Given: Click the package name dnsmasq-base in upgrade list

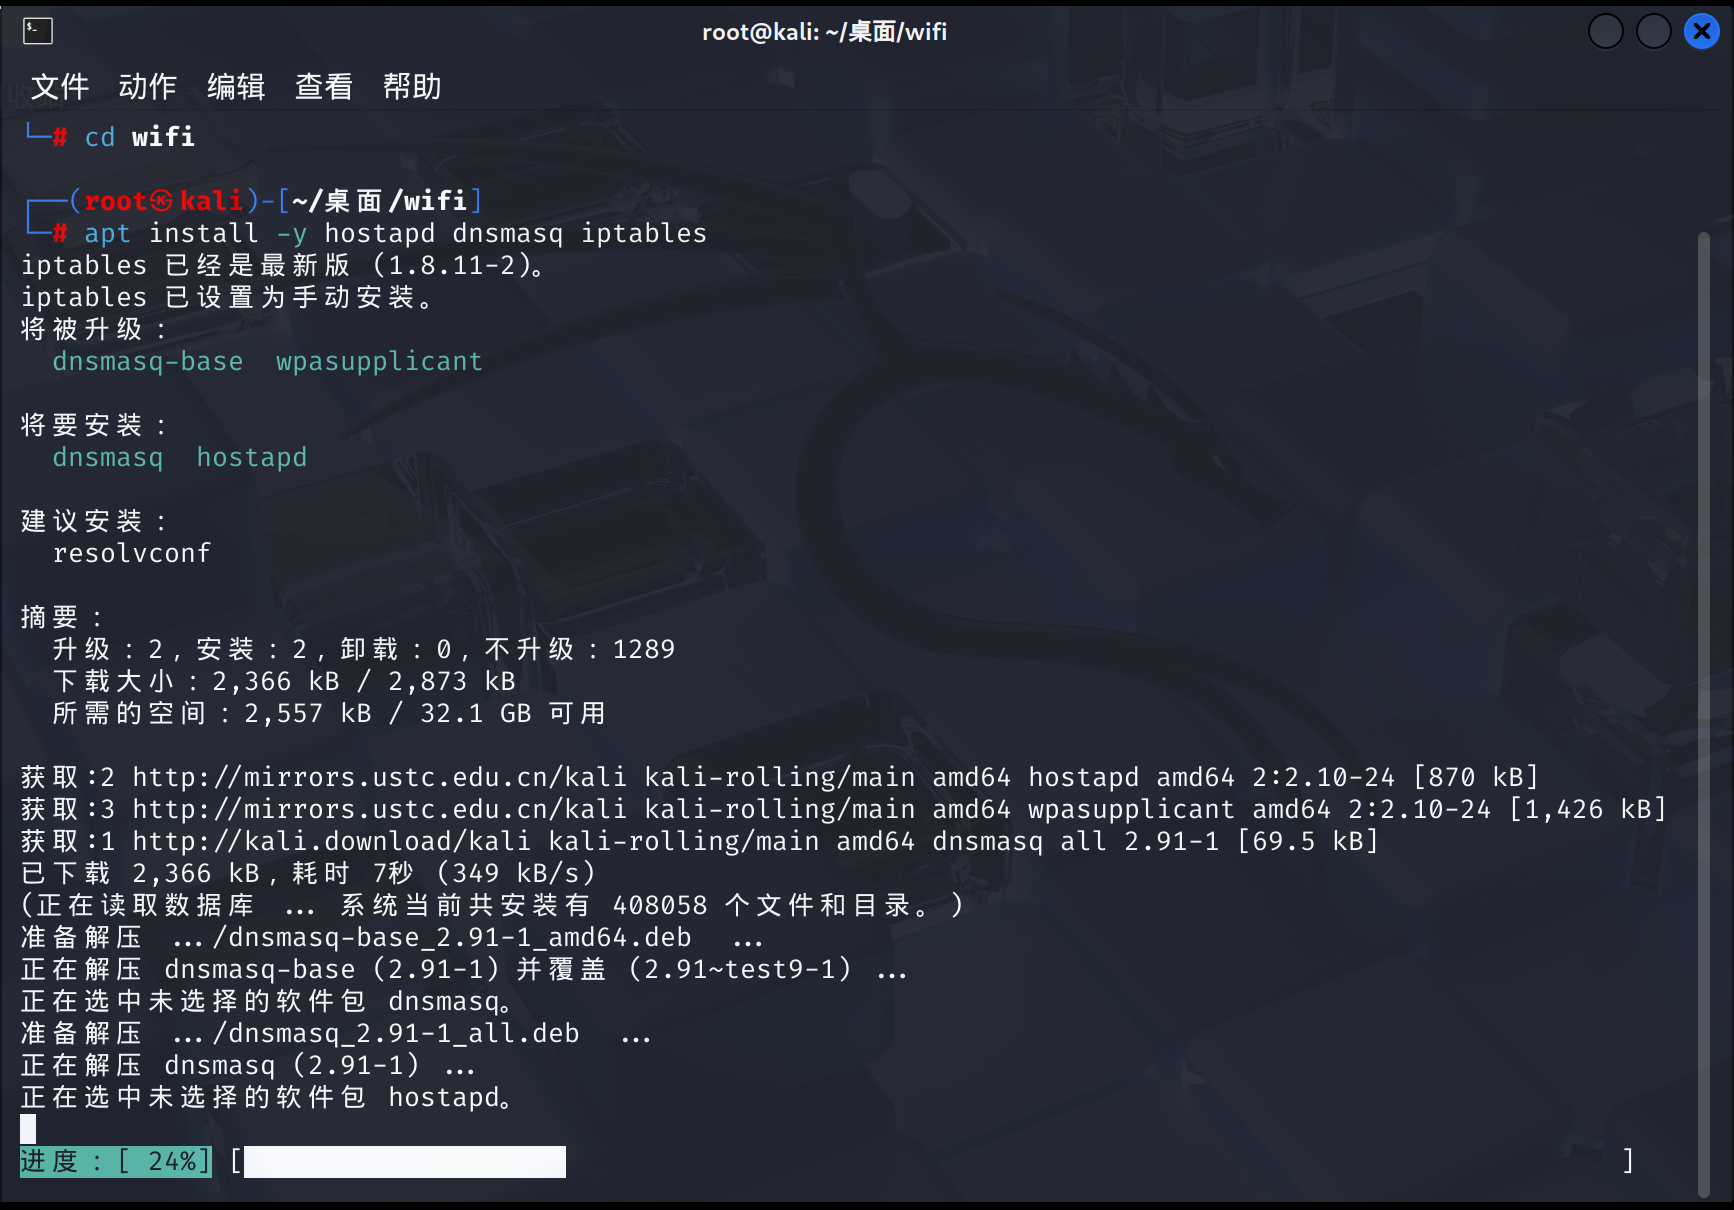Looking at the screenshot, I should (x=148, y=361).
